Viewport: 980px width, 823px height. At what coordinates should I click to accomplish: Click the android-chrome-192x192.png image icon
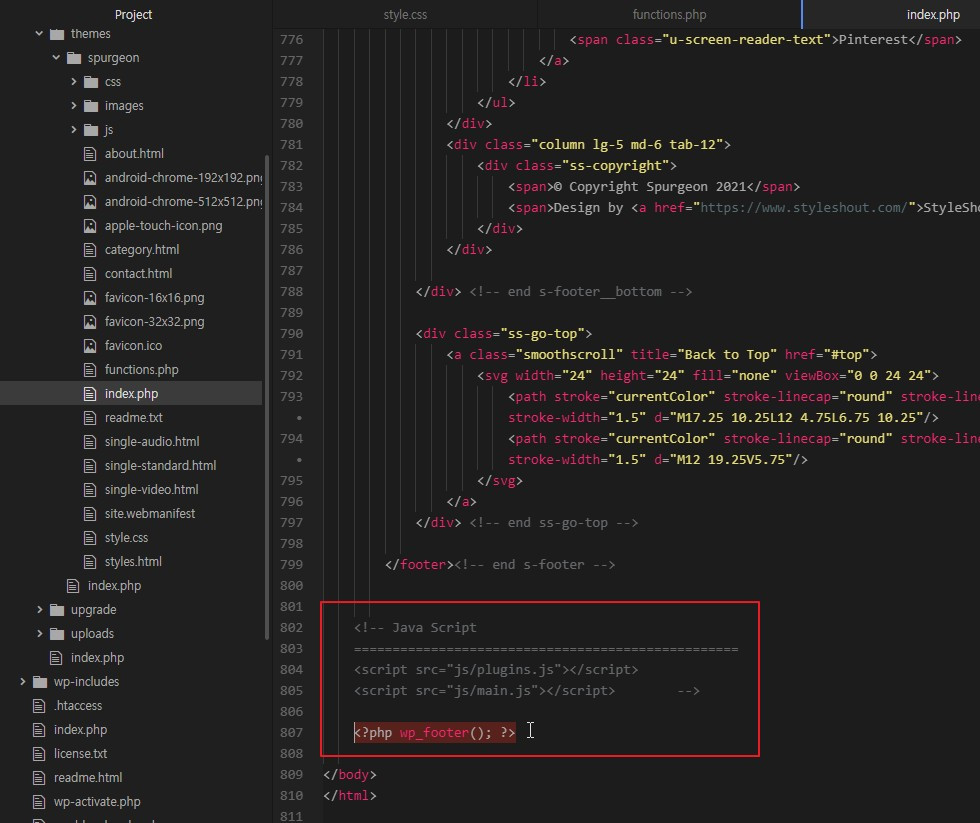(90, 177)
